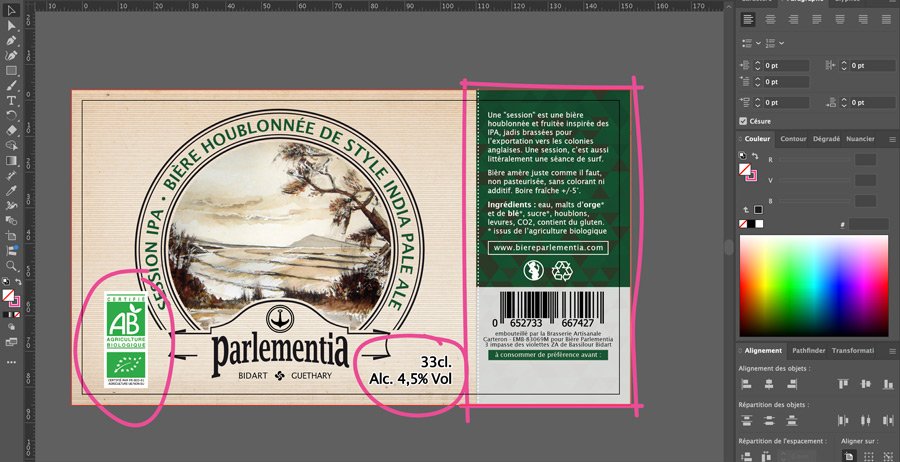Viewport: 900px width, 462px height.
Task: Switch to the Contour tab
Action: click(793, 139)
